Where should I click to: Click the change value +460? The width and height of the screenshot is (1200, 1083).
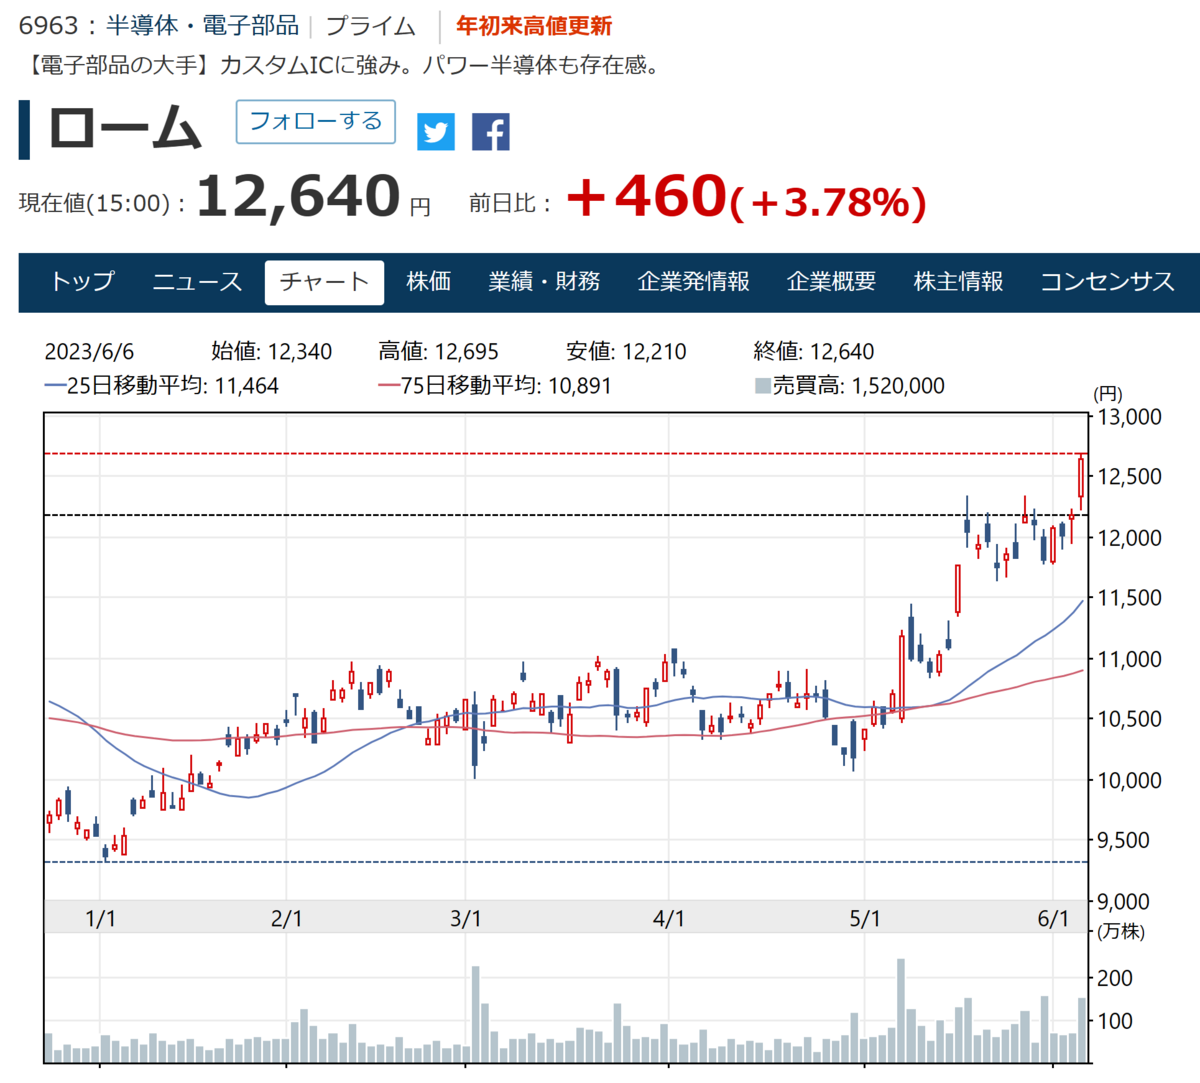click(x=646, y=196)
